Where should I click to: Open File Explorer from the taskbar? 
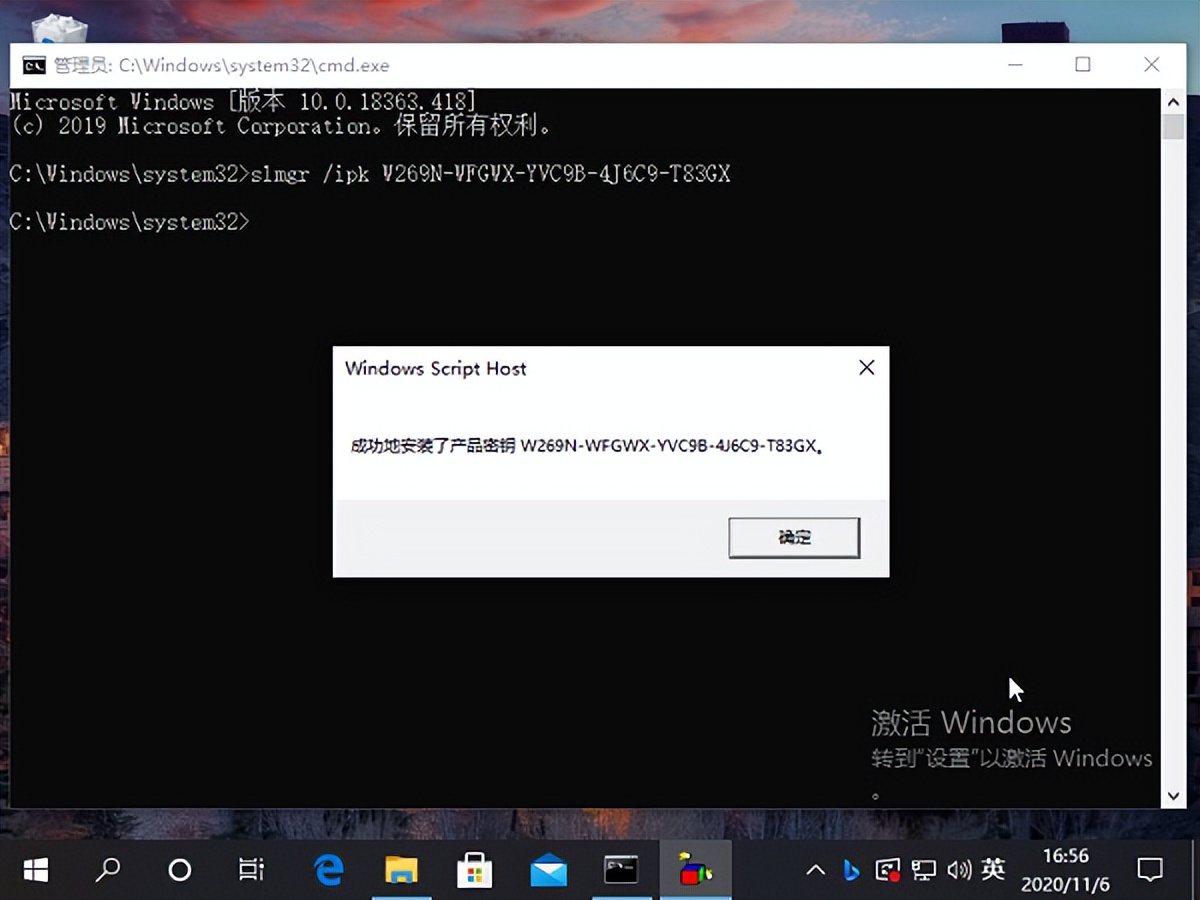pos(402,870)
